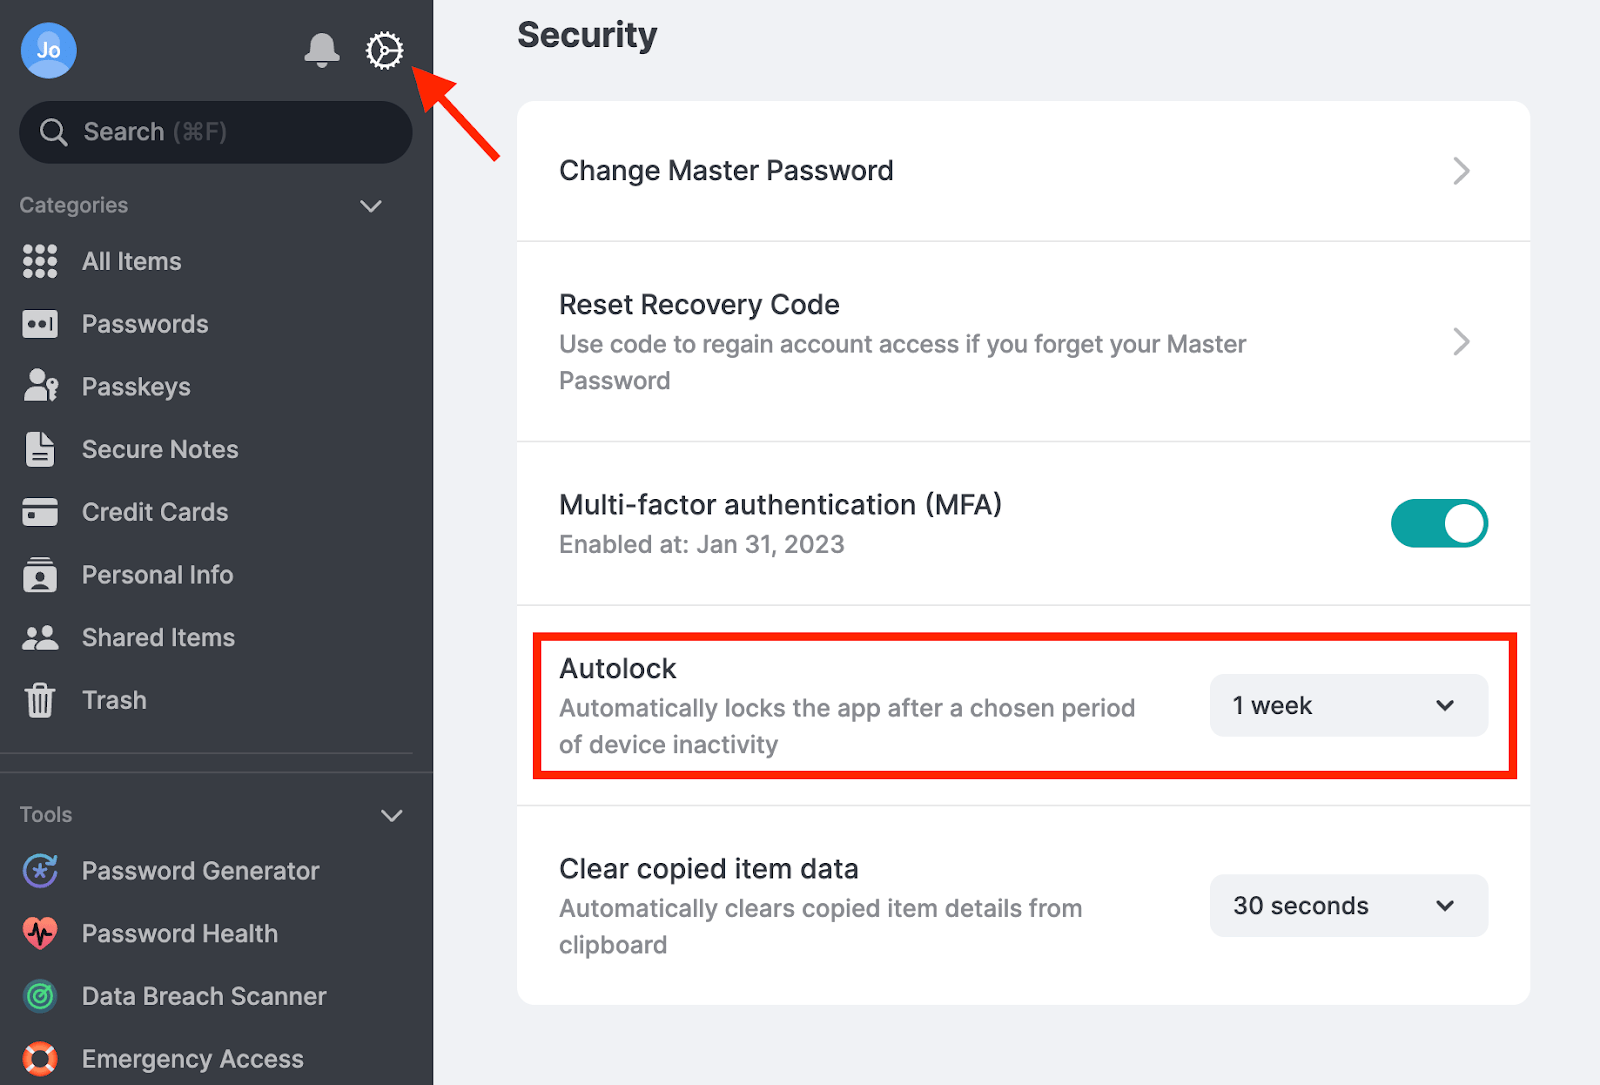
Task: Click the search field
Action: click(215, 131)
